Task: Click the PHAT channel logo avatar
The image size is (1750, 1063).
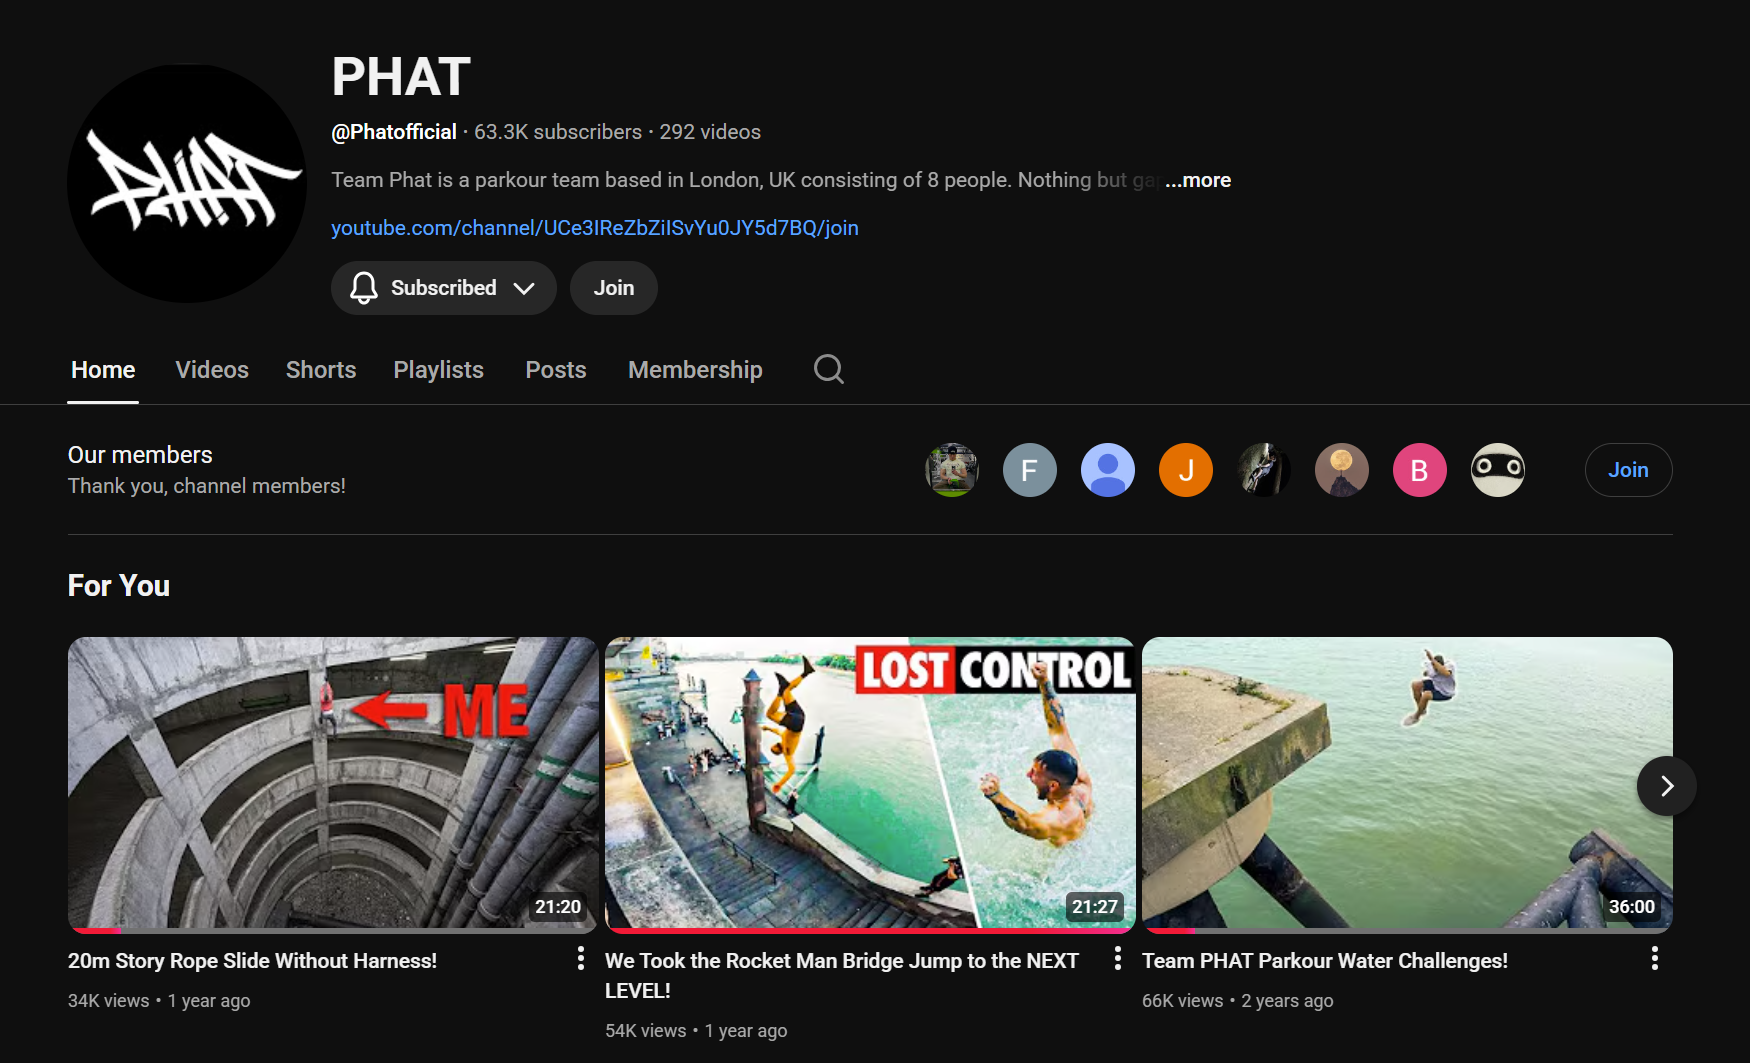Action: pos(187,183)
